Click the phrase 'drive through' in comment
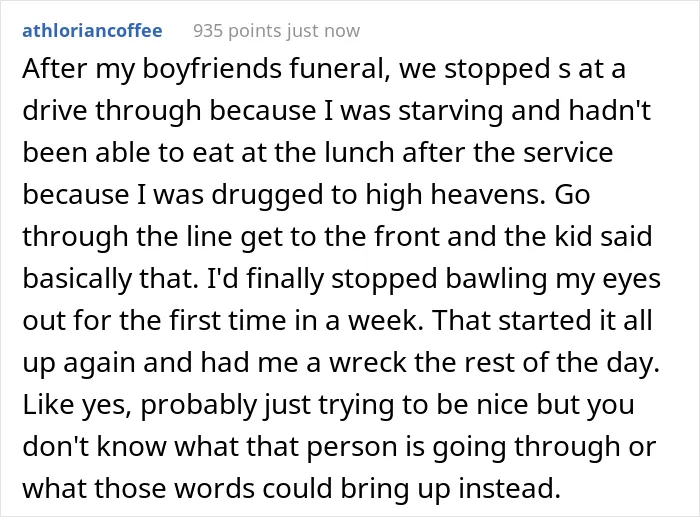The image size is (700, 517). tap(112, 111)
